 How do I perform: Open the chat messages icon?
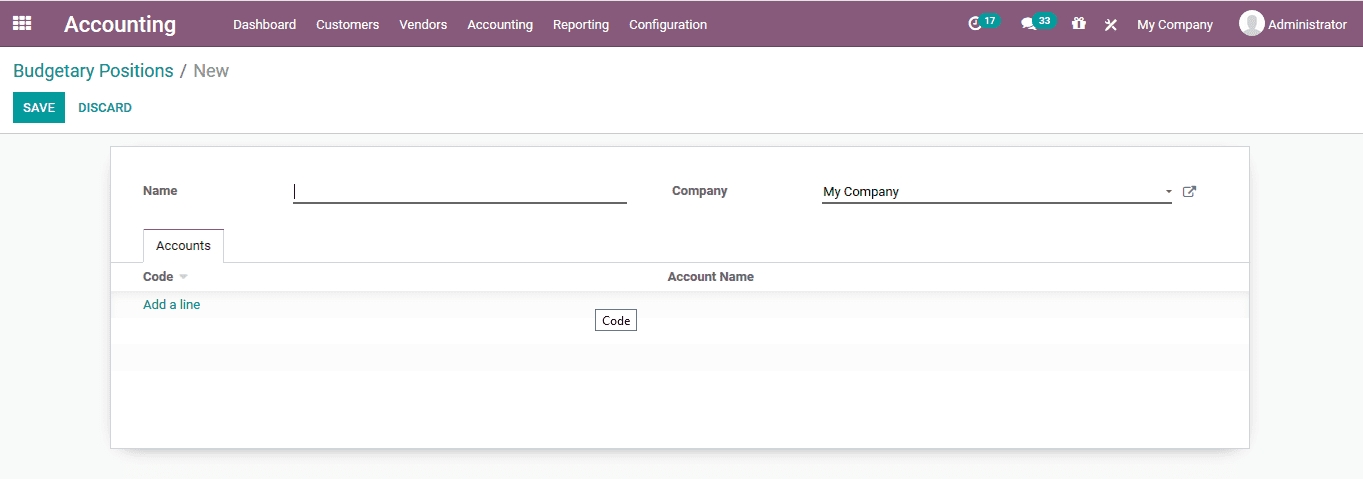(x=1027, y=24)
